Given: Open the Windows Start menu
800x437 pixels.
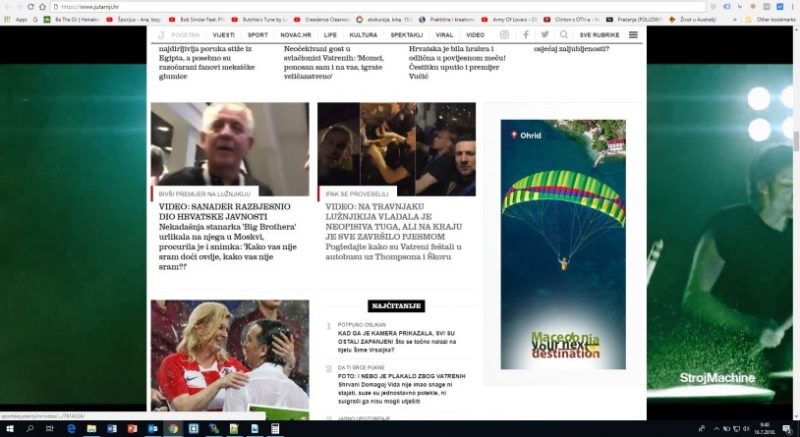Looking at the screenshot, I should coord(9,429).
